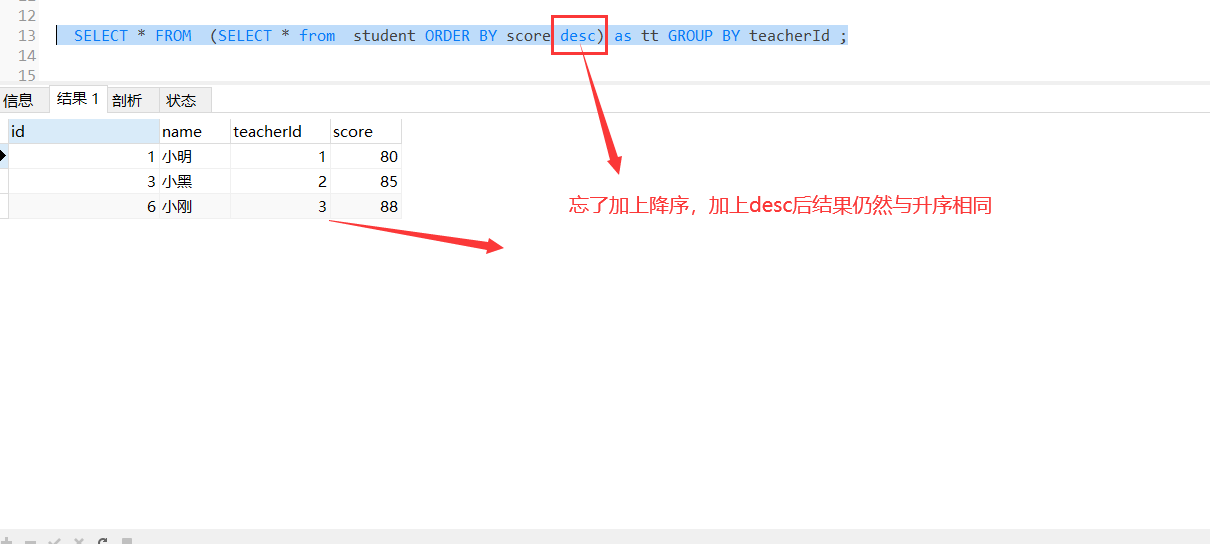Open the 剖析 tab
Screen dimensions: 1210x544
tap(127, 100)
